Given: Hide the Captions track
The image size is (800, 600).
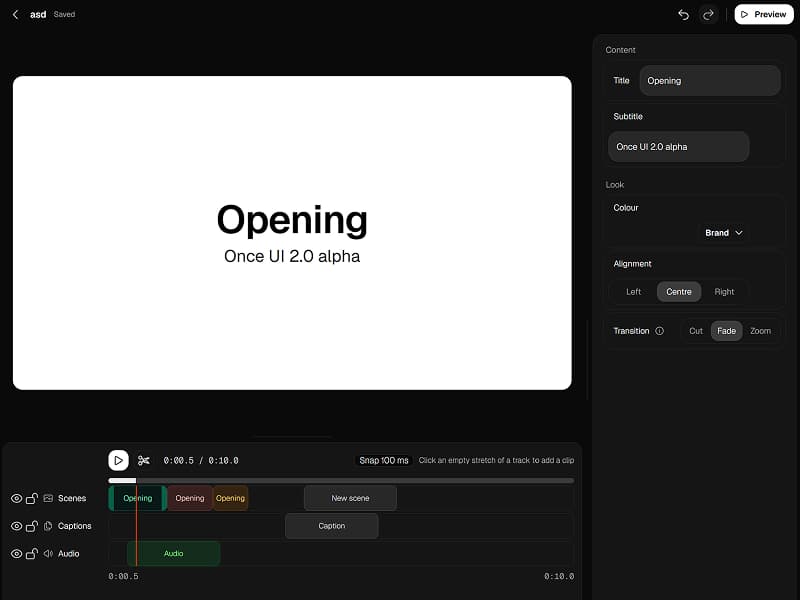Looking at the screenshot, I should point(16,526).
